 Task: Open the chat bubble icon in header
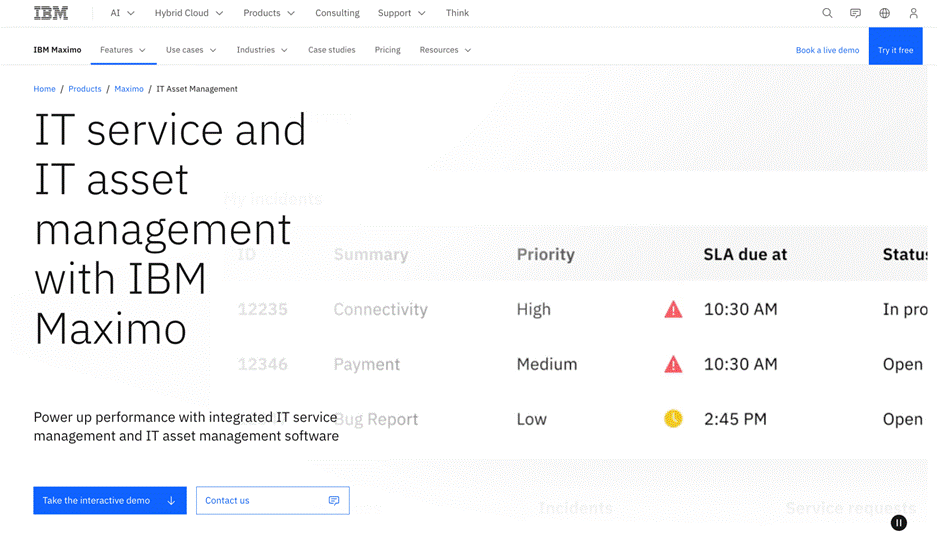click(x=855, y=13)
